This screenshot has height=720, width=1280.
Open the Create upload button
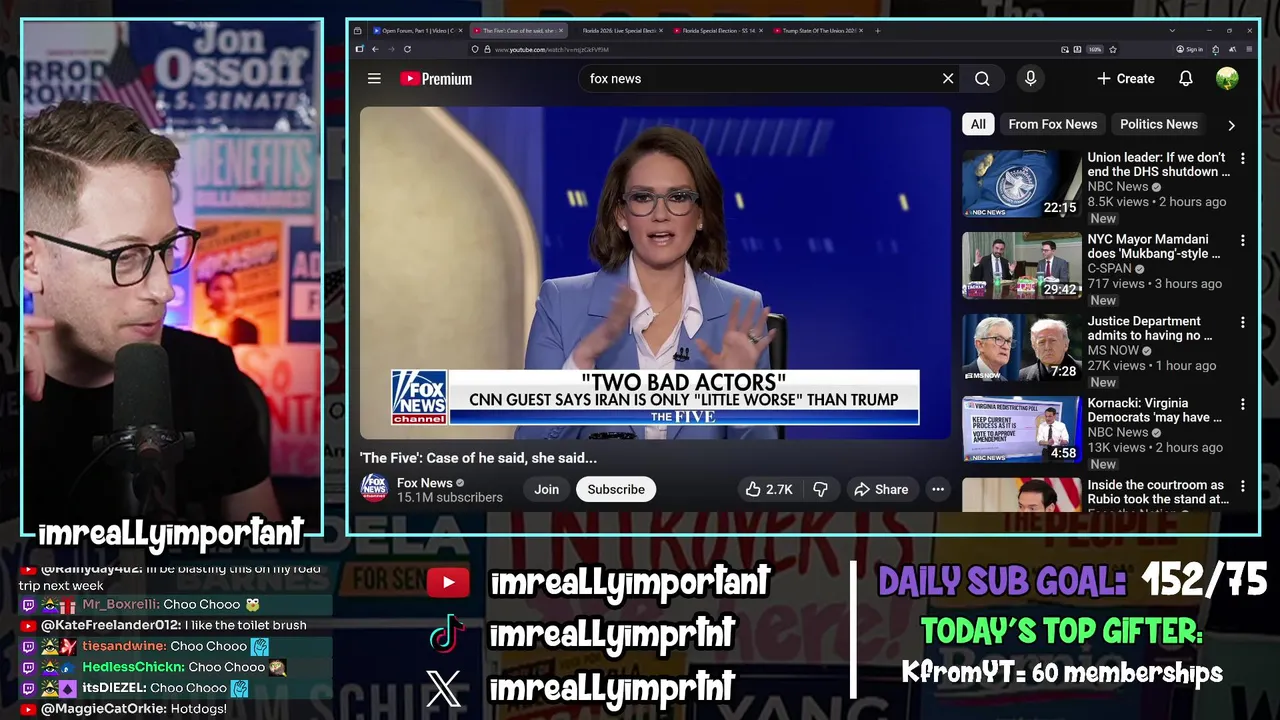1125,79
